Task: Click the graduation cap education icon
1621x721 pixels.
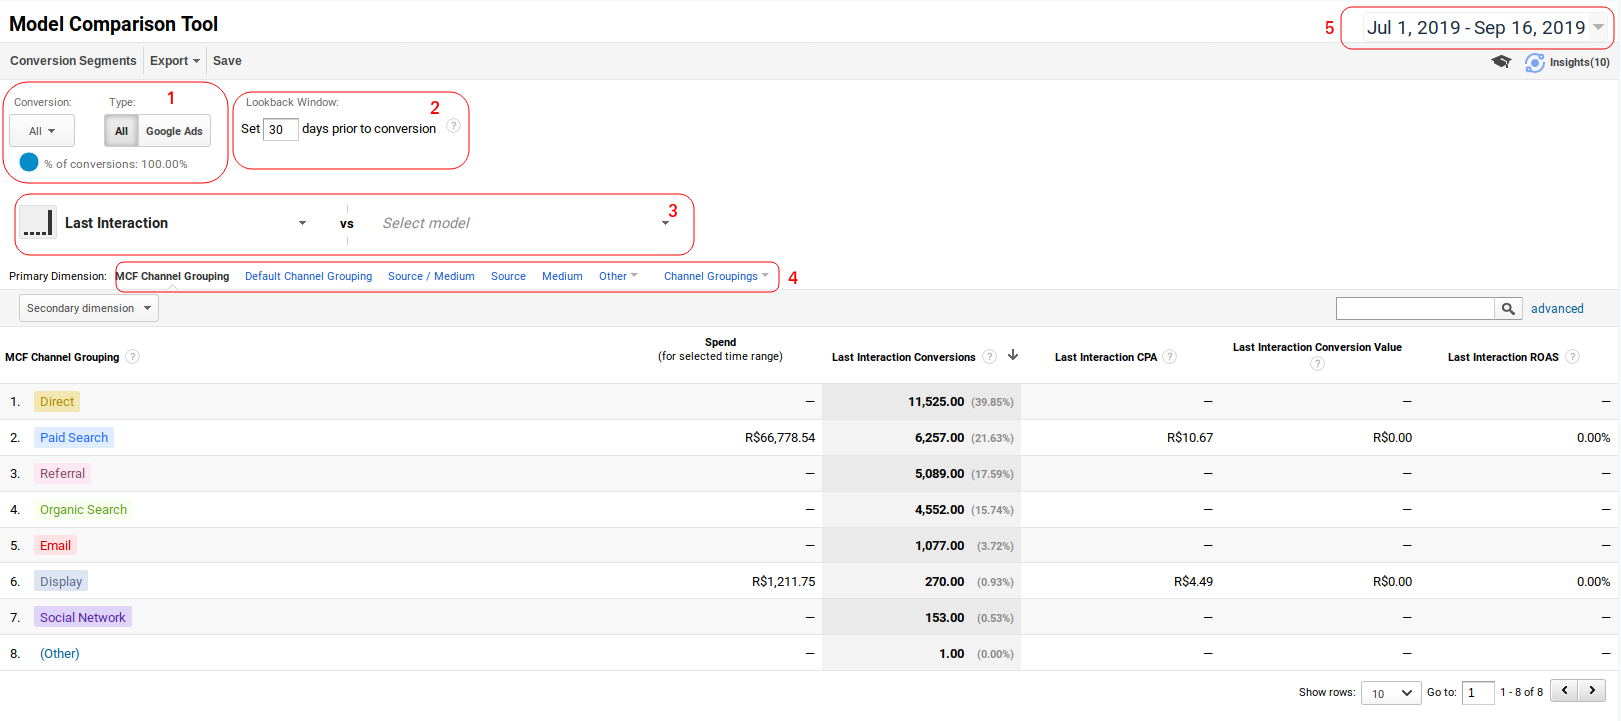Action: [1501, 62]
